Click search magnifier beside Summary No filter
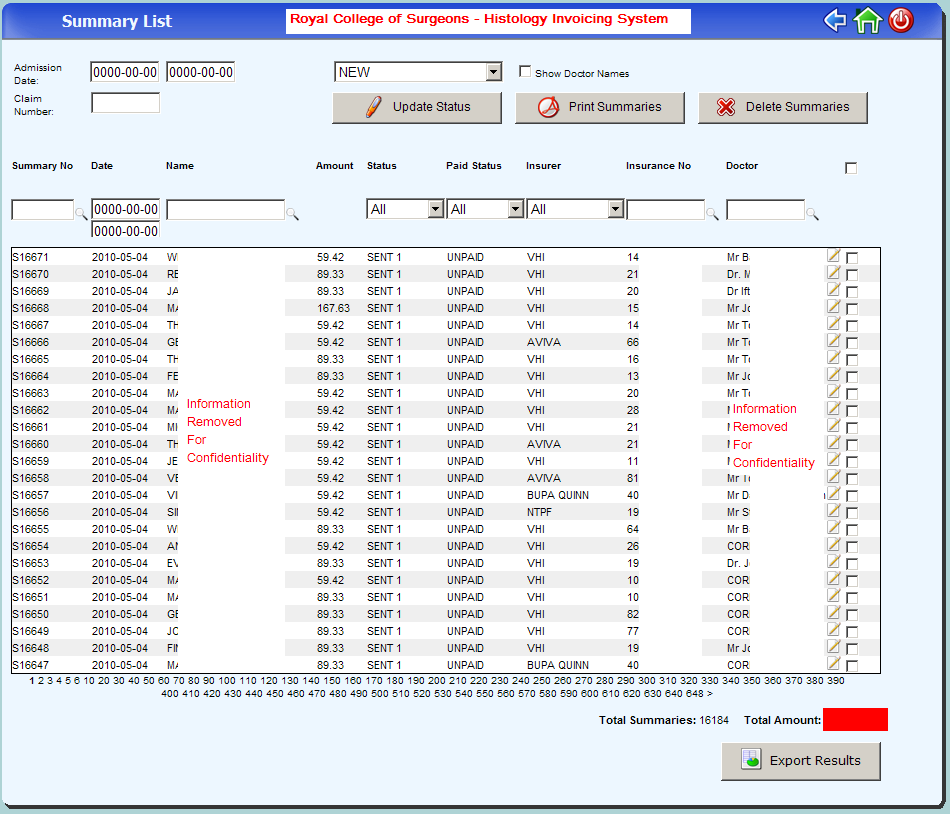Screen dimensions: 950x814 81,212
